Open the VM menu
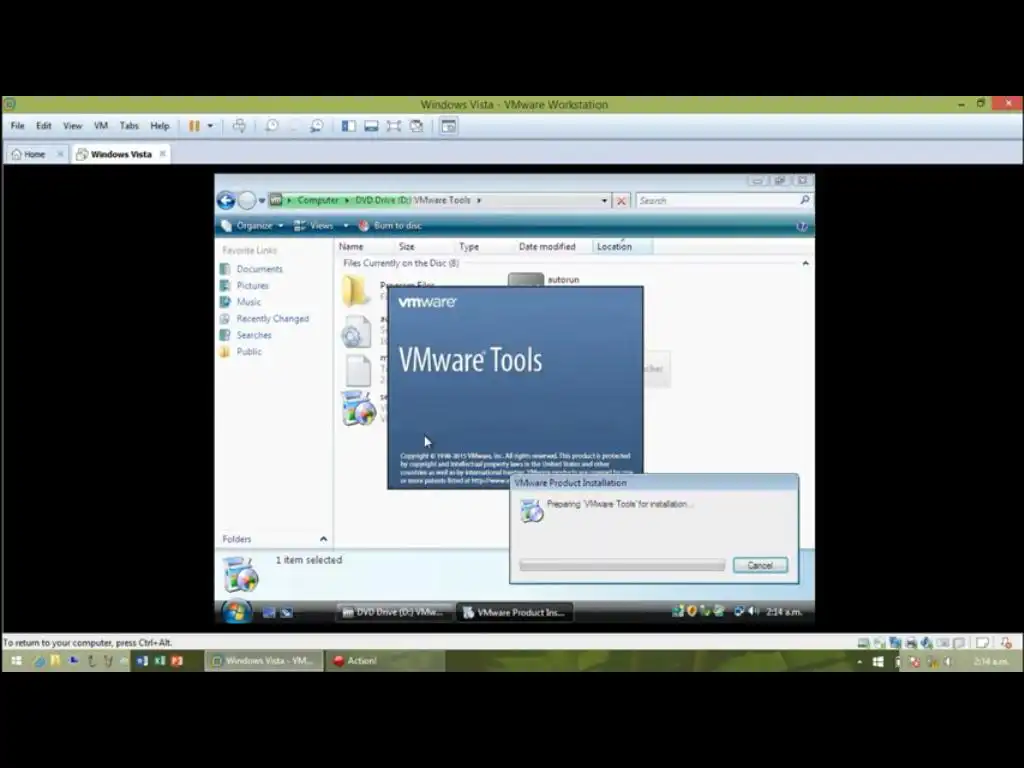Screen dimensions: 1024x768 pyautogui.click(x=101, y=125)
